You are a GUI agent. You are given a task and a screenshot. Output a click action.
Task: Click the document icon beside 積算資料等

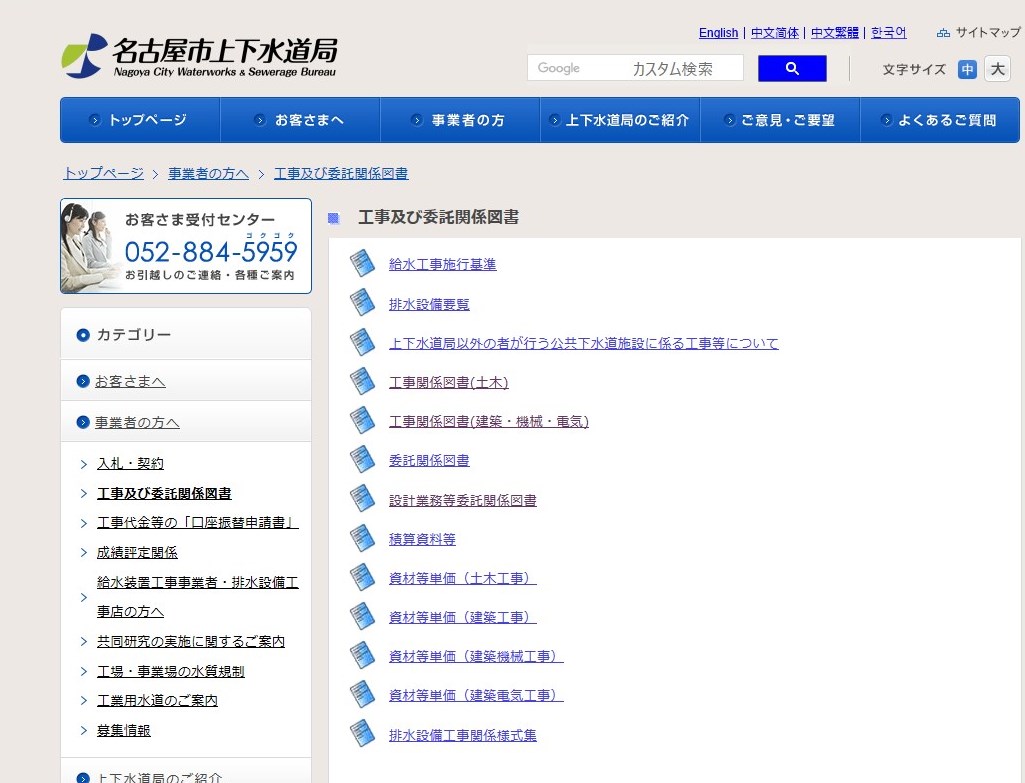362,538
